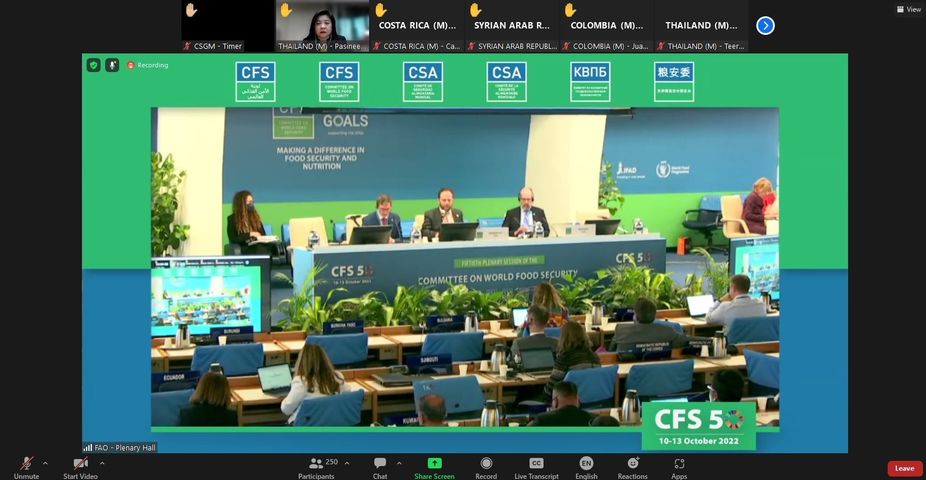Open the Chat panel
Screen dimensions: 926x480
pos(380,468)
